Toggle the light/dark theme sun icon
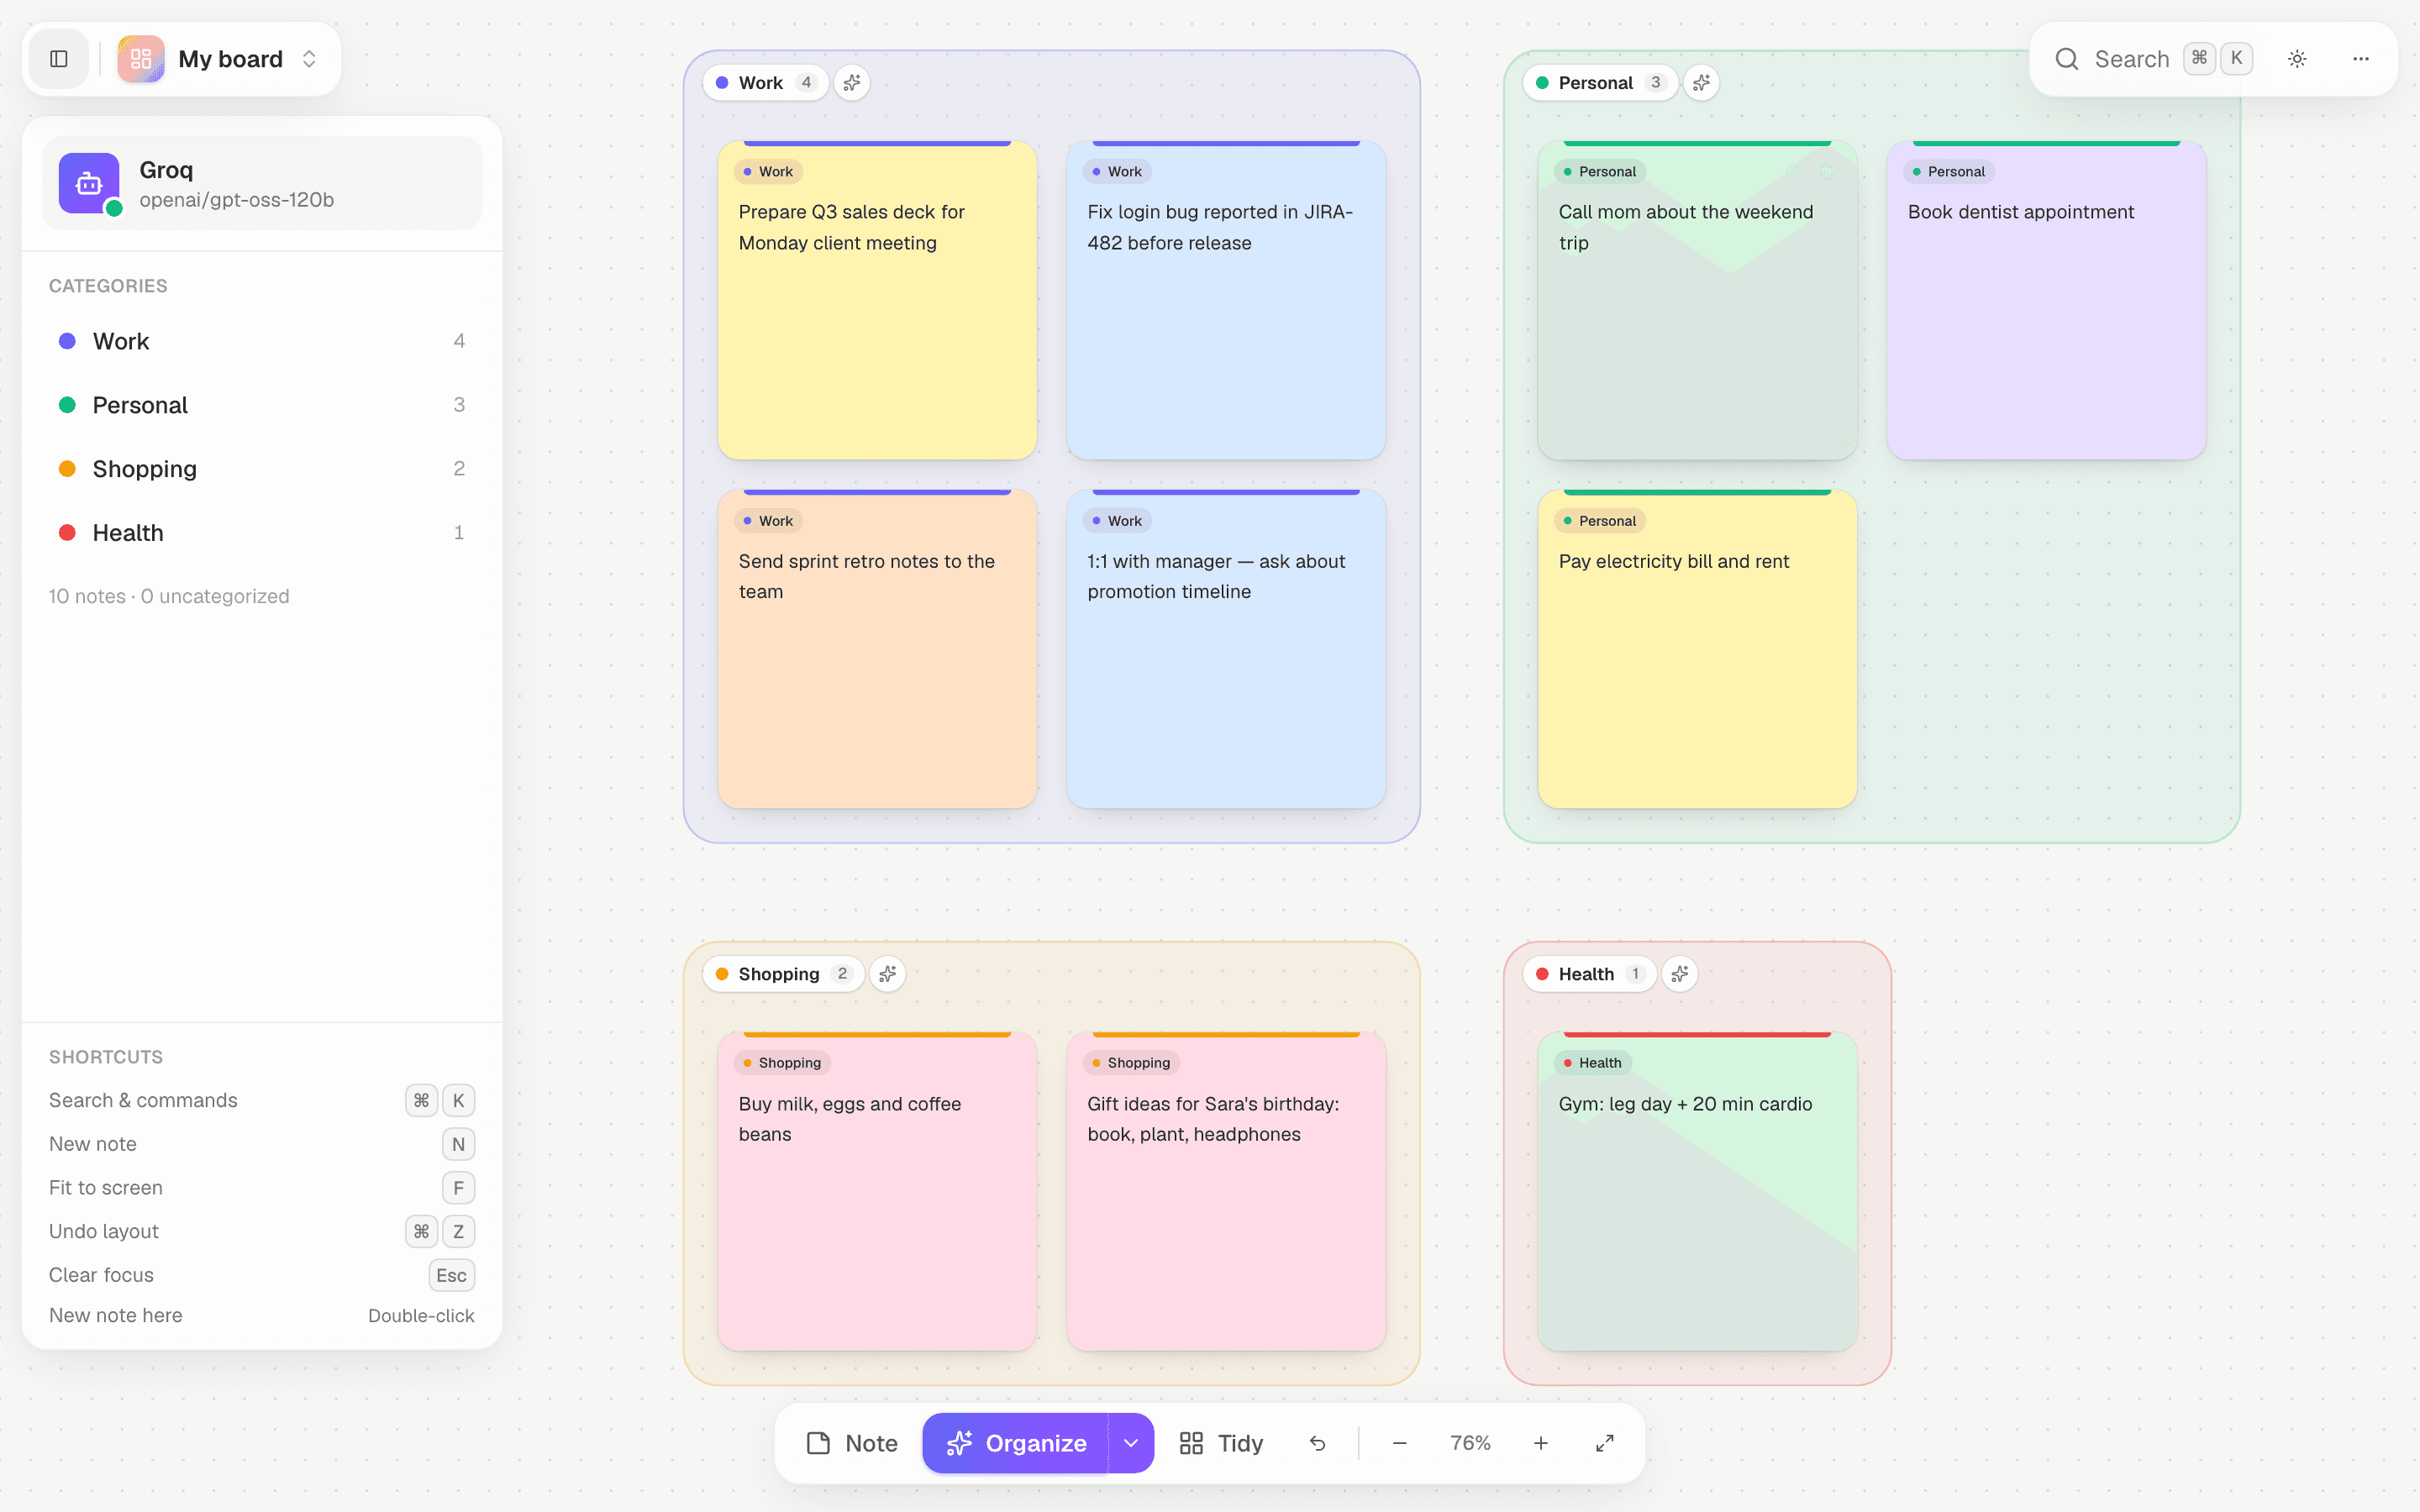This screenshot has width=2420, height=1512. (2297, 59)
